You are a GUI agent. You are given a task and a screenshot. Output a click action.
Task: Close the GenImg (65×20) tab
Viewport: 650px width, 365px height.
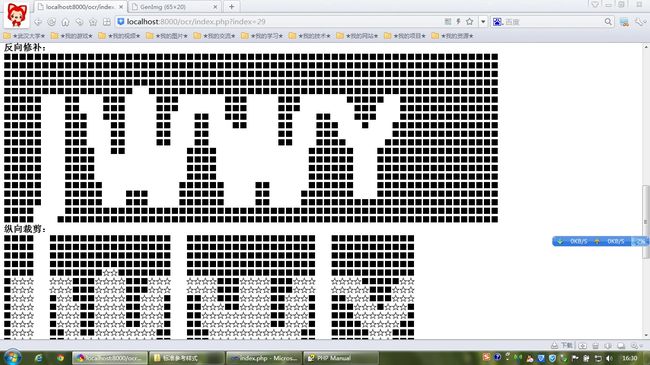(215, 7)
